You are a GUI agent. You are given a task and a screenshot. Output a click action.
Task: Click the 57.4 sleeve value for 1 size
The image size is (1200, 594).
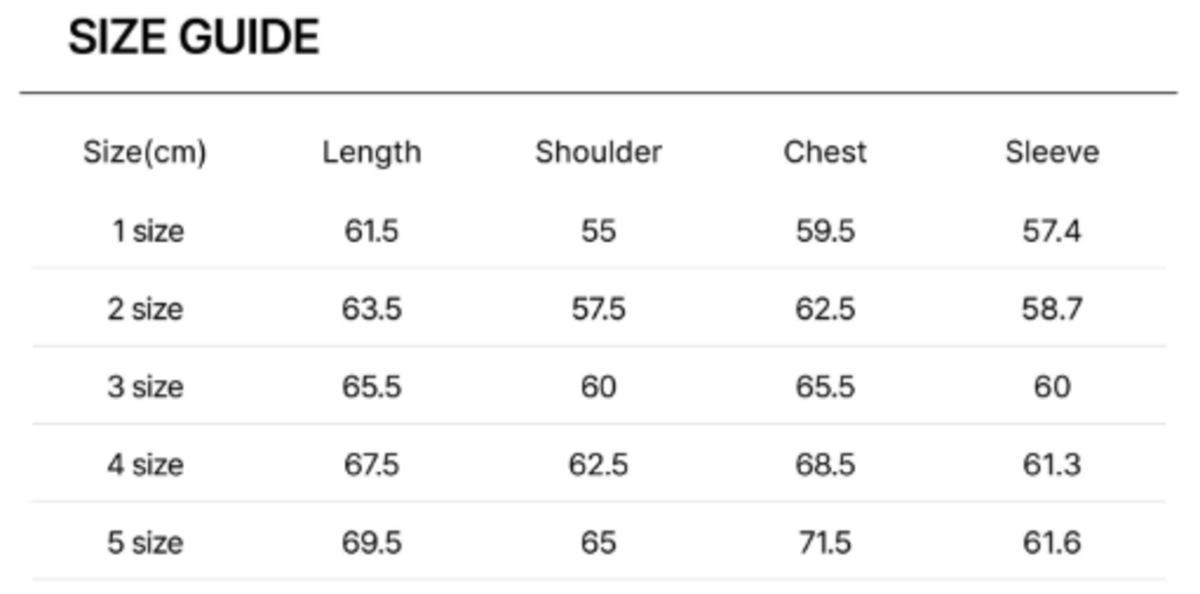tap(1052, 232)
